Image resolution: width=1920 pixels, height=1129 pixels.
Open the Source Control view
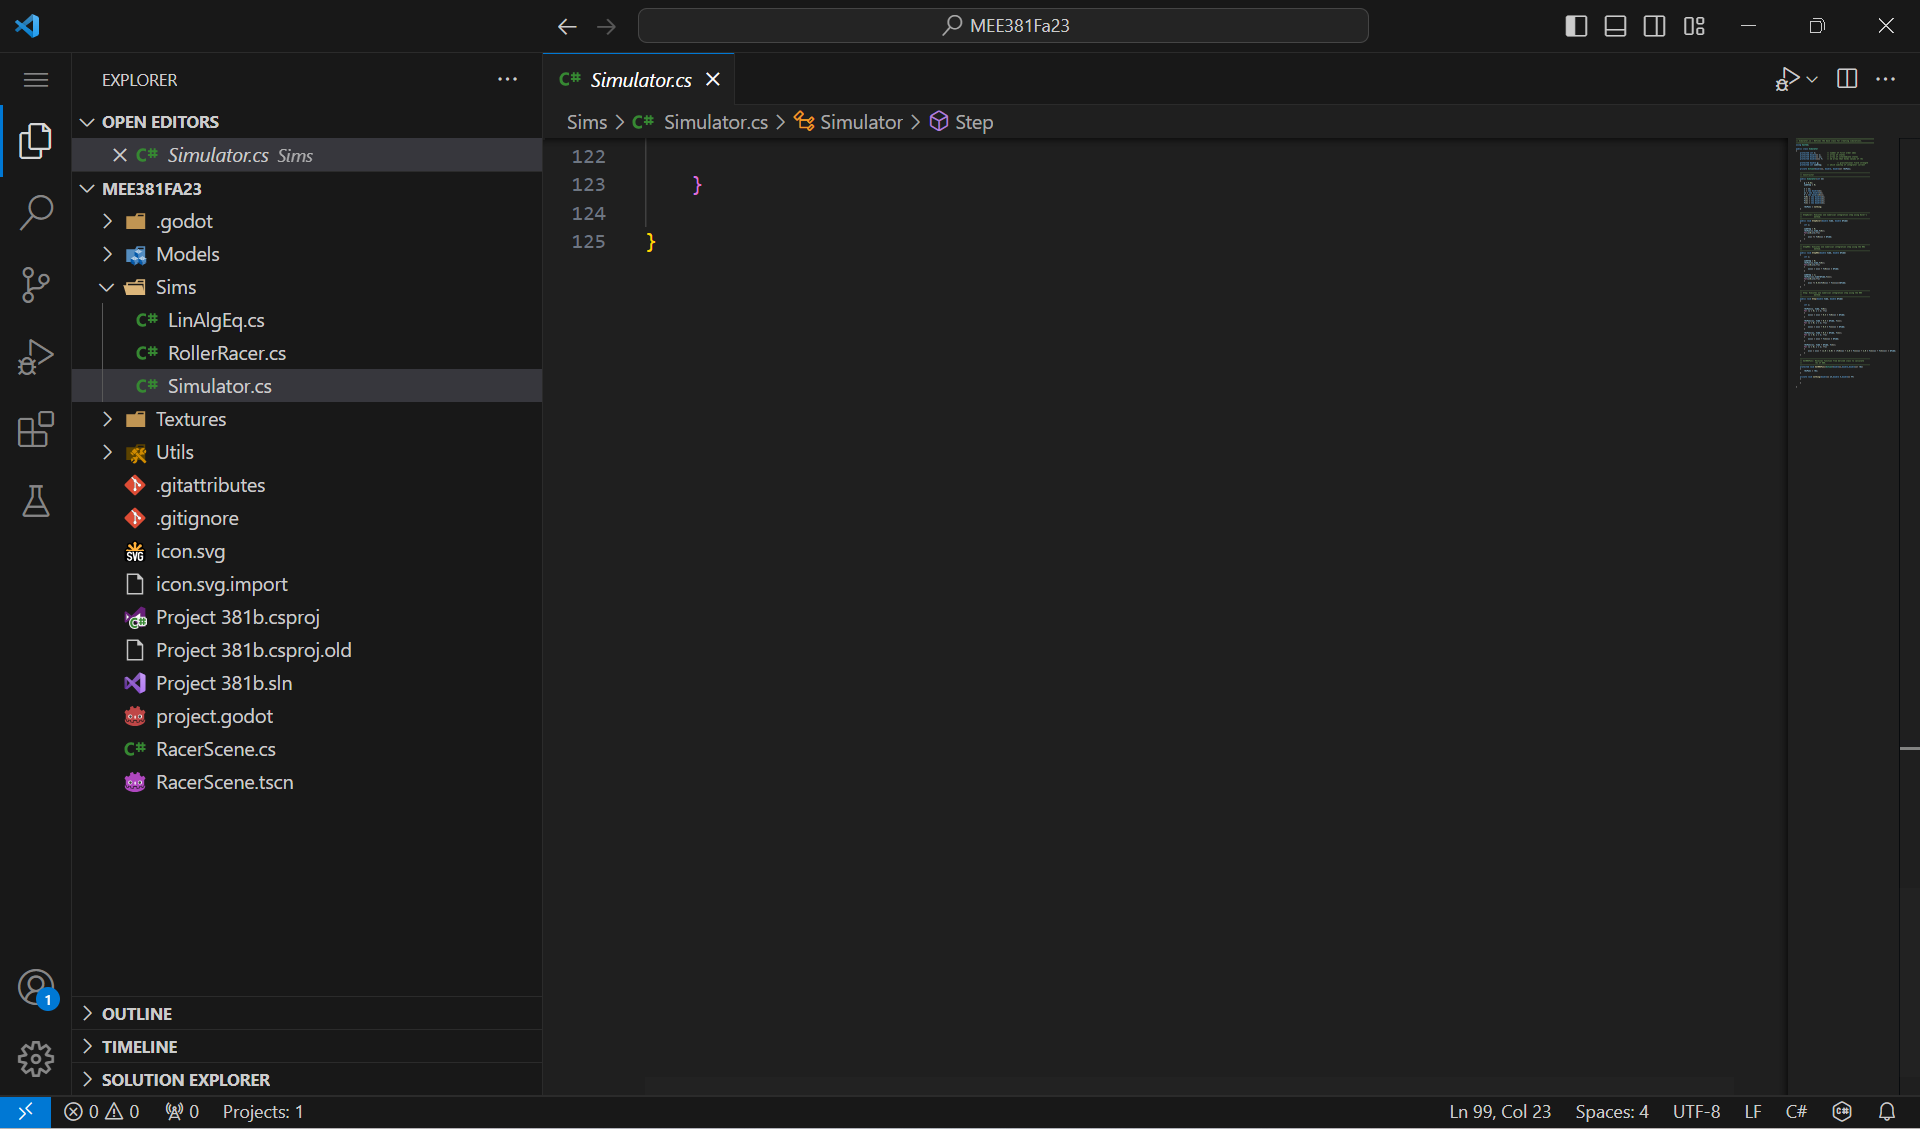36,285
